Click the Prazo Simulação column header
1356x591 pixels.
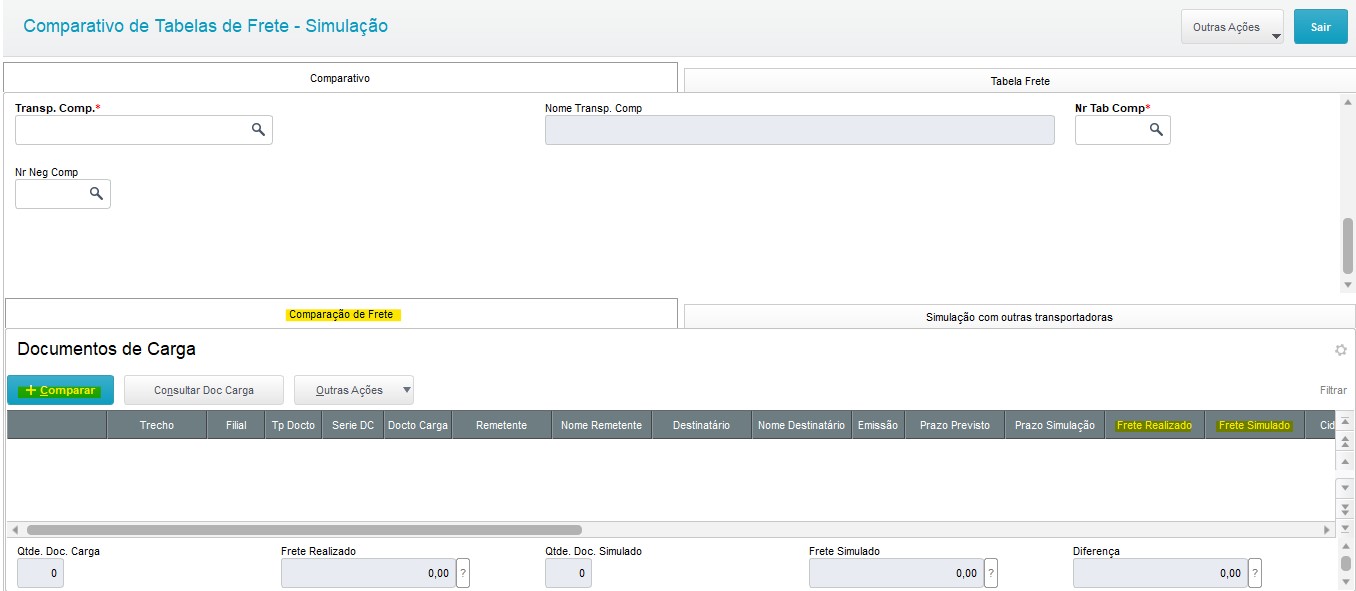coord(1055,425)
